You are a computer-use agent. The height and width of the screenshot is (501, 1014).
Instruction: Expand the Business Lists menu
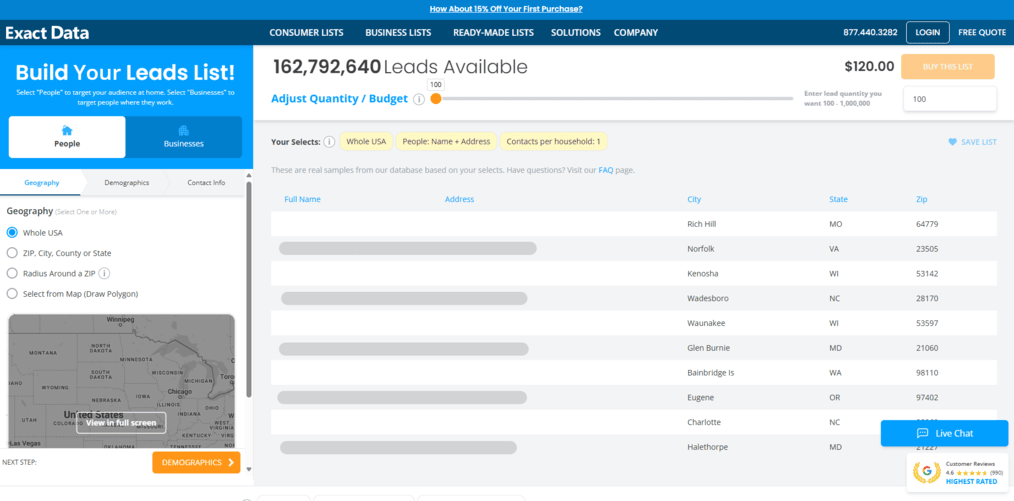click(398, 33)
